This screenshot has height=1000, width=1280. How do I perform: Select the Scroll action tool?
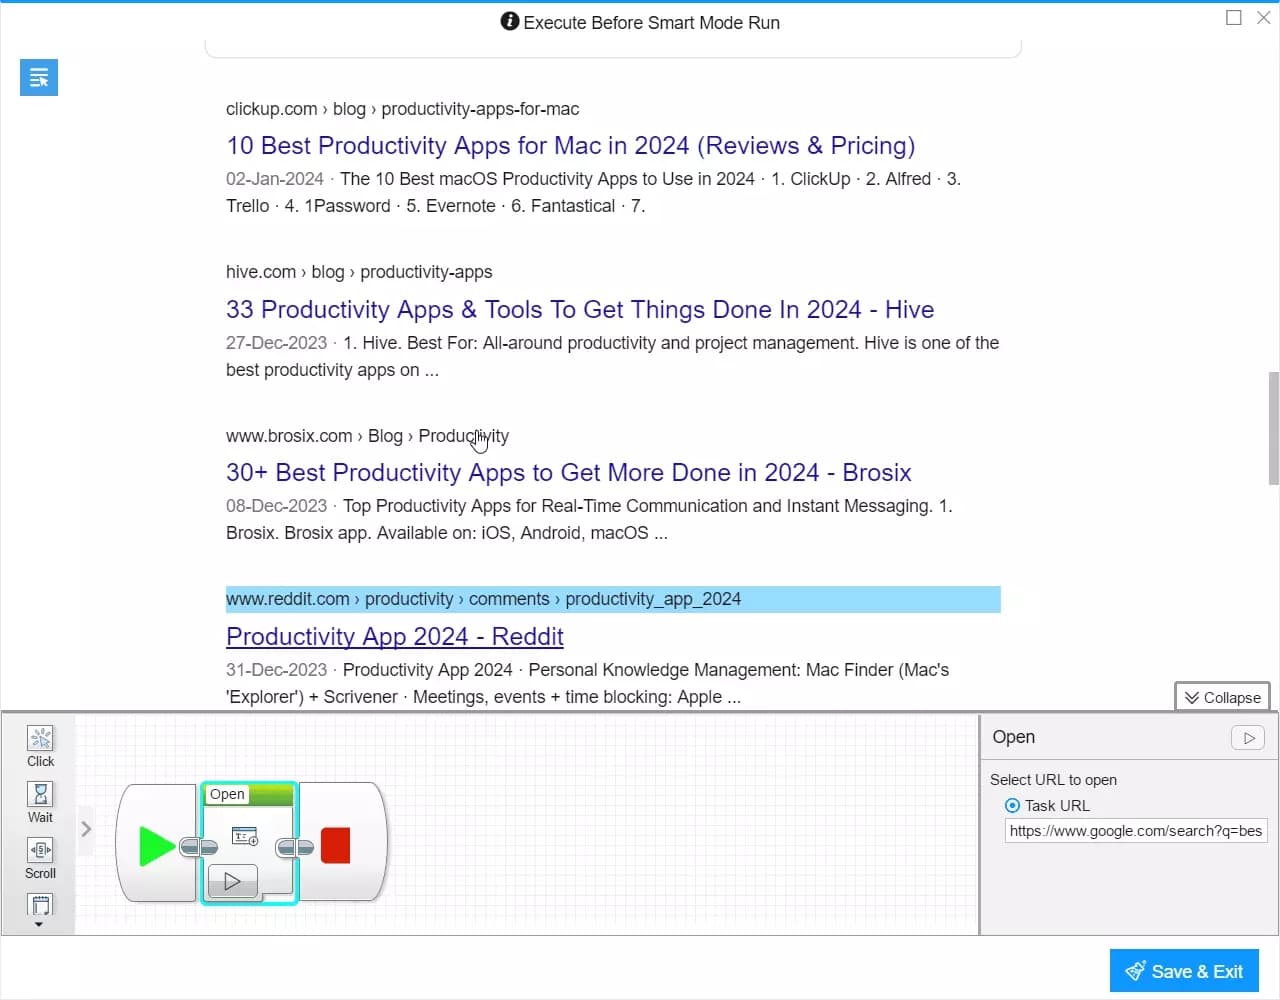click(x=41, y=858)
